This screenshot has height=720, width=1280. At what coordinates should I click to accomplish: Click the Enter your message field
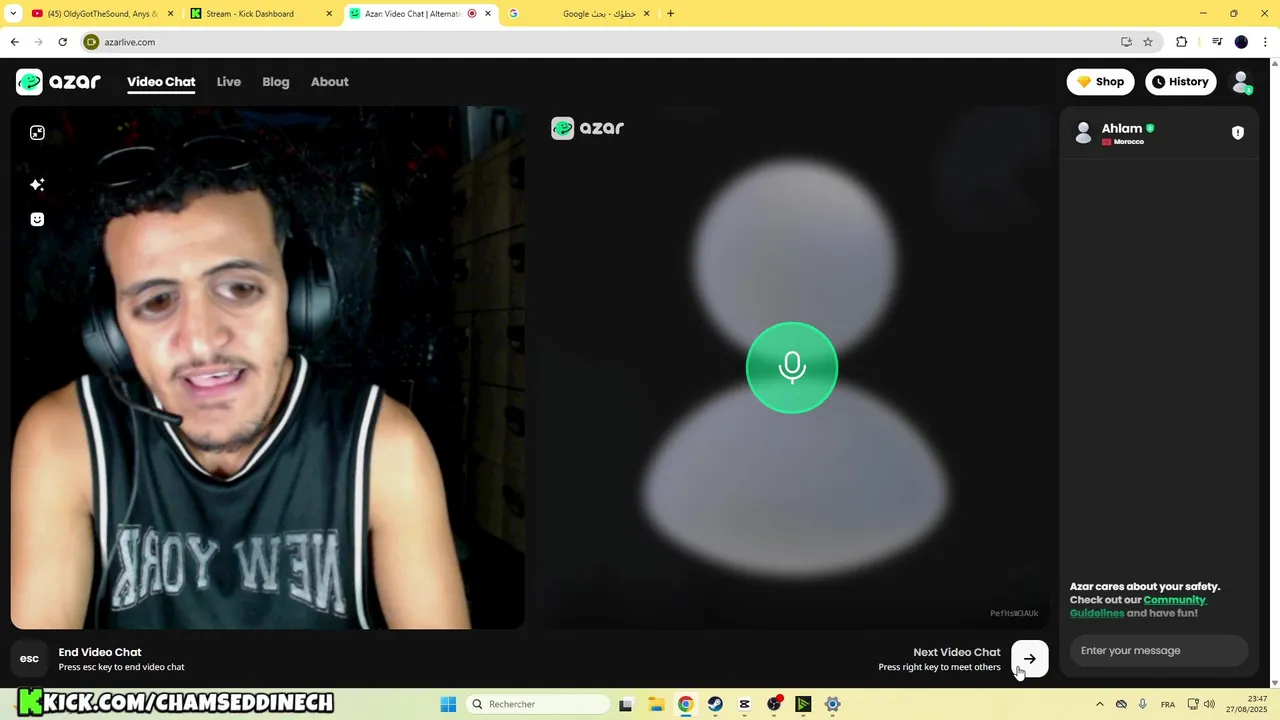[x=1159, y=651]
